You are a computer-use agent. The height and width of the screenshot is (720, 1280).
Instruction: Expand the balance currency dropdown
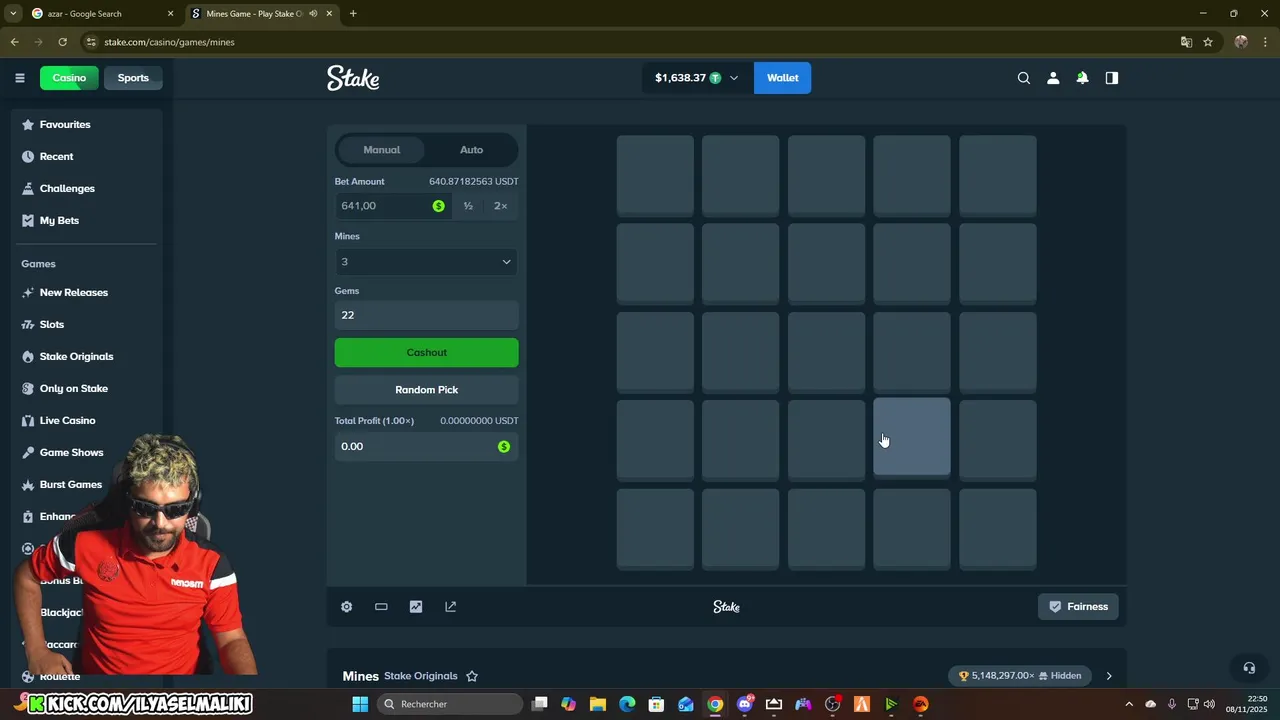coord(734,78)
